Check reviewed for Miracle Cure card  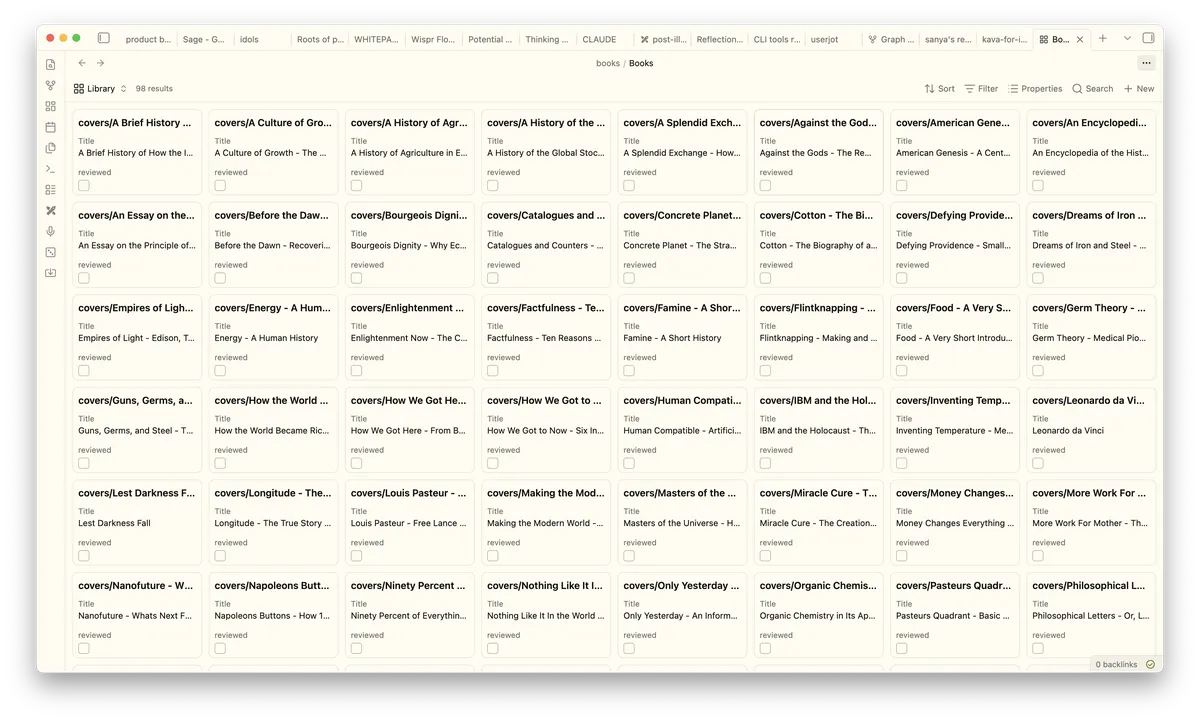coord(765,555)
